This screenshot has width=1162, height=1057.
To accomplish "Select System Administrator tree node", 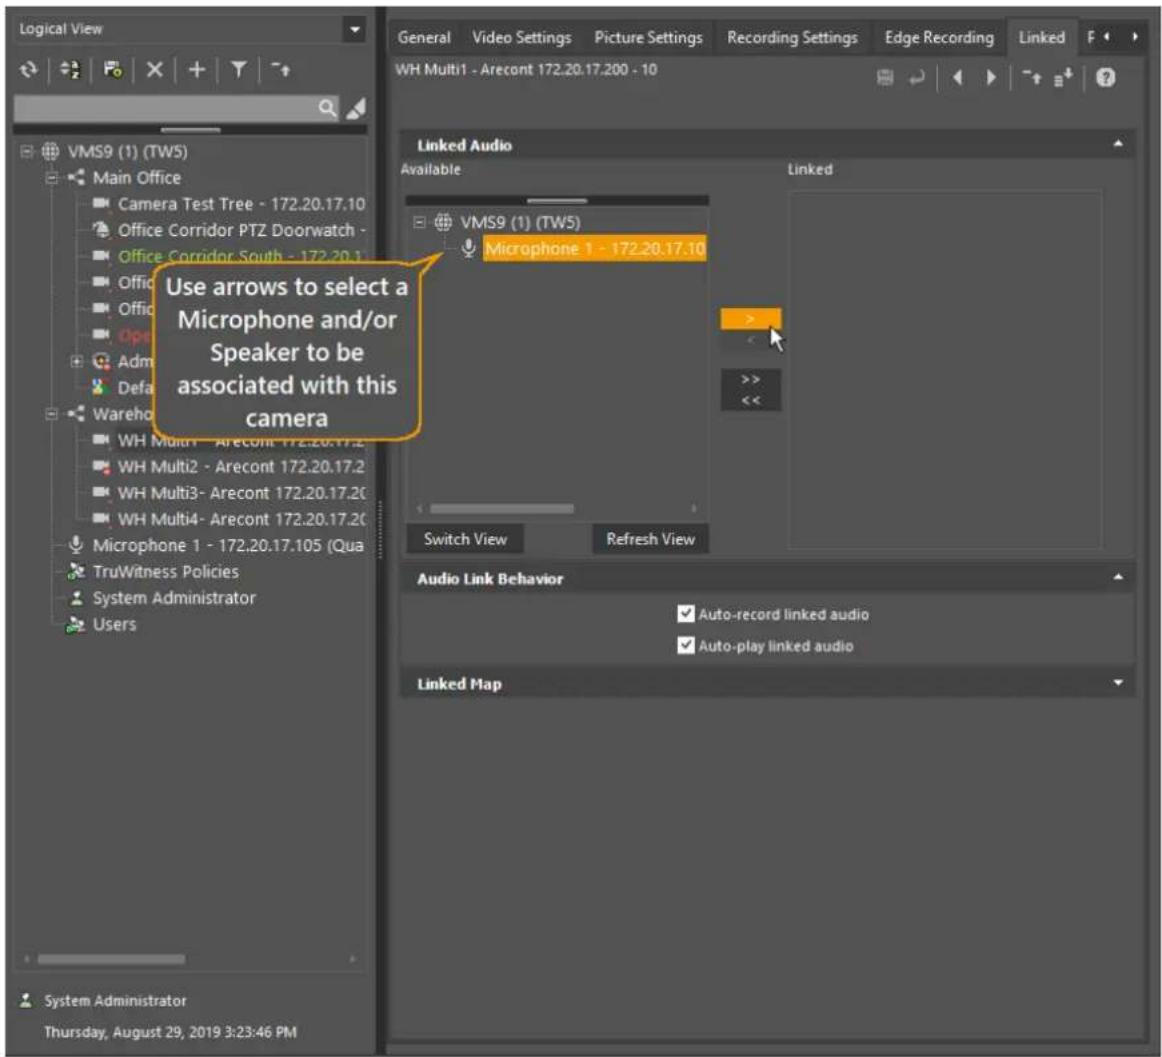I will (x=174, y=598).
